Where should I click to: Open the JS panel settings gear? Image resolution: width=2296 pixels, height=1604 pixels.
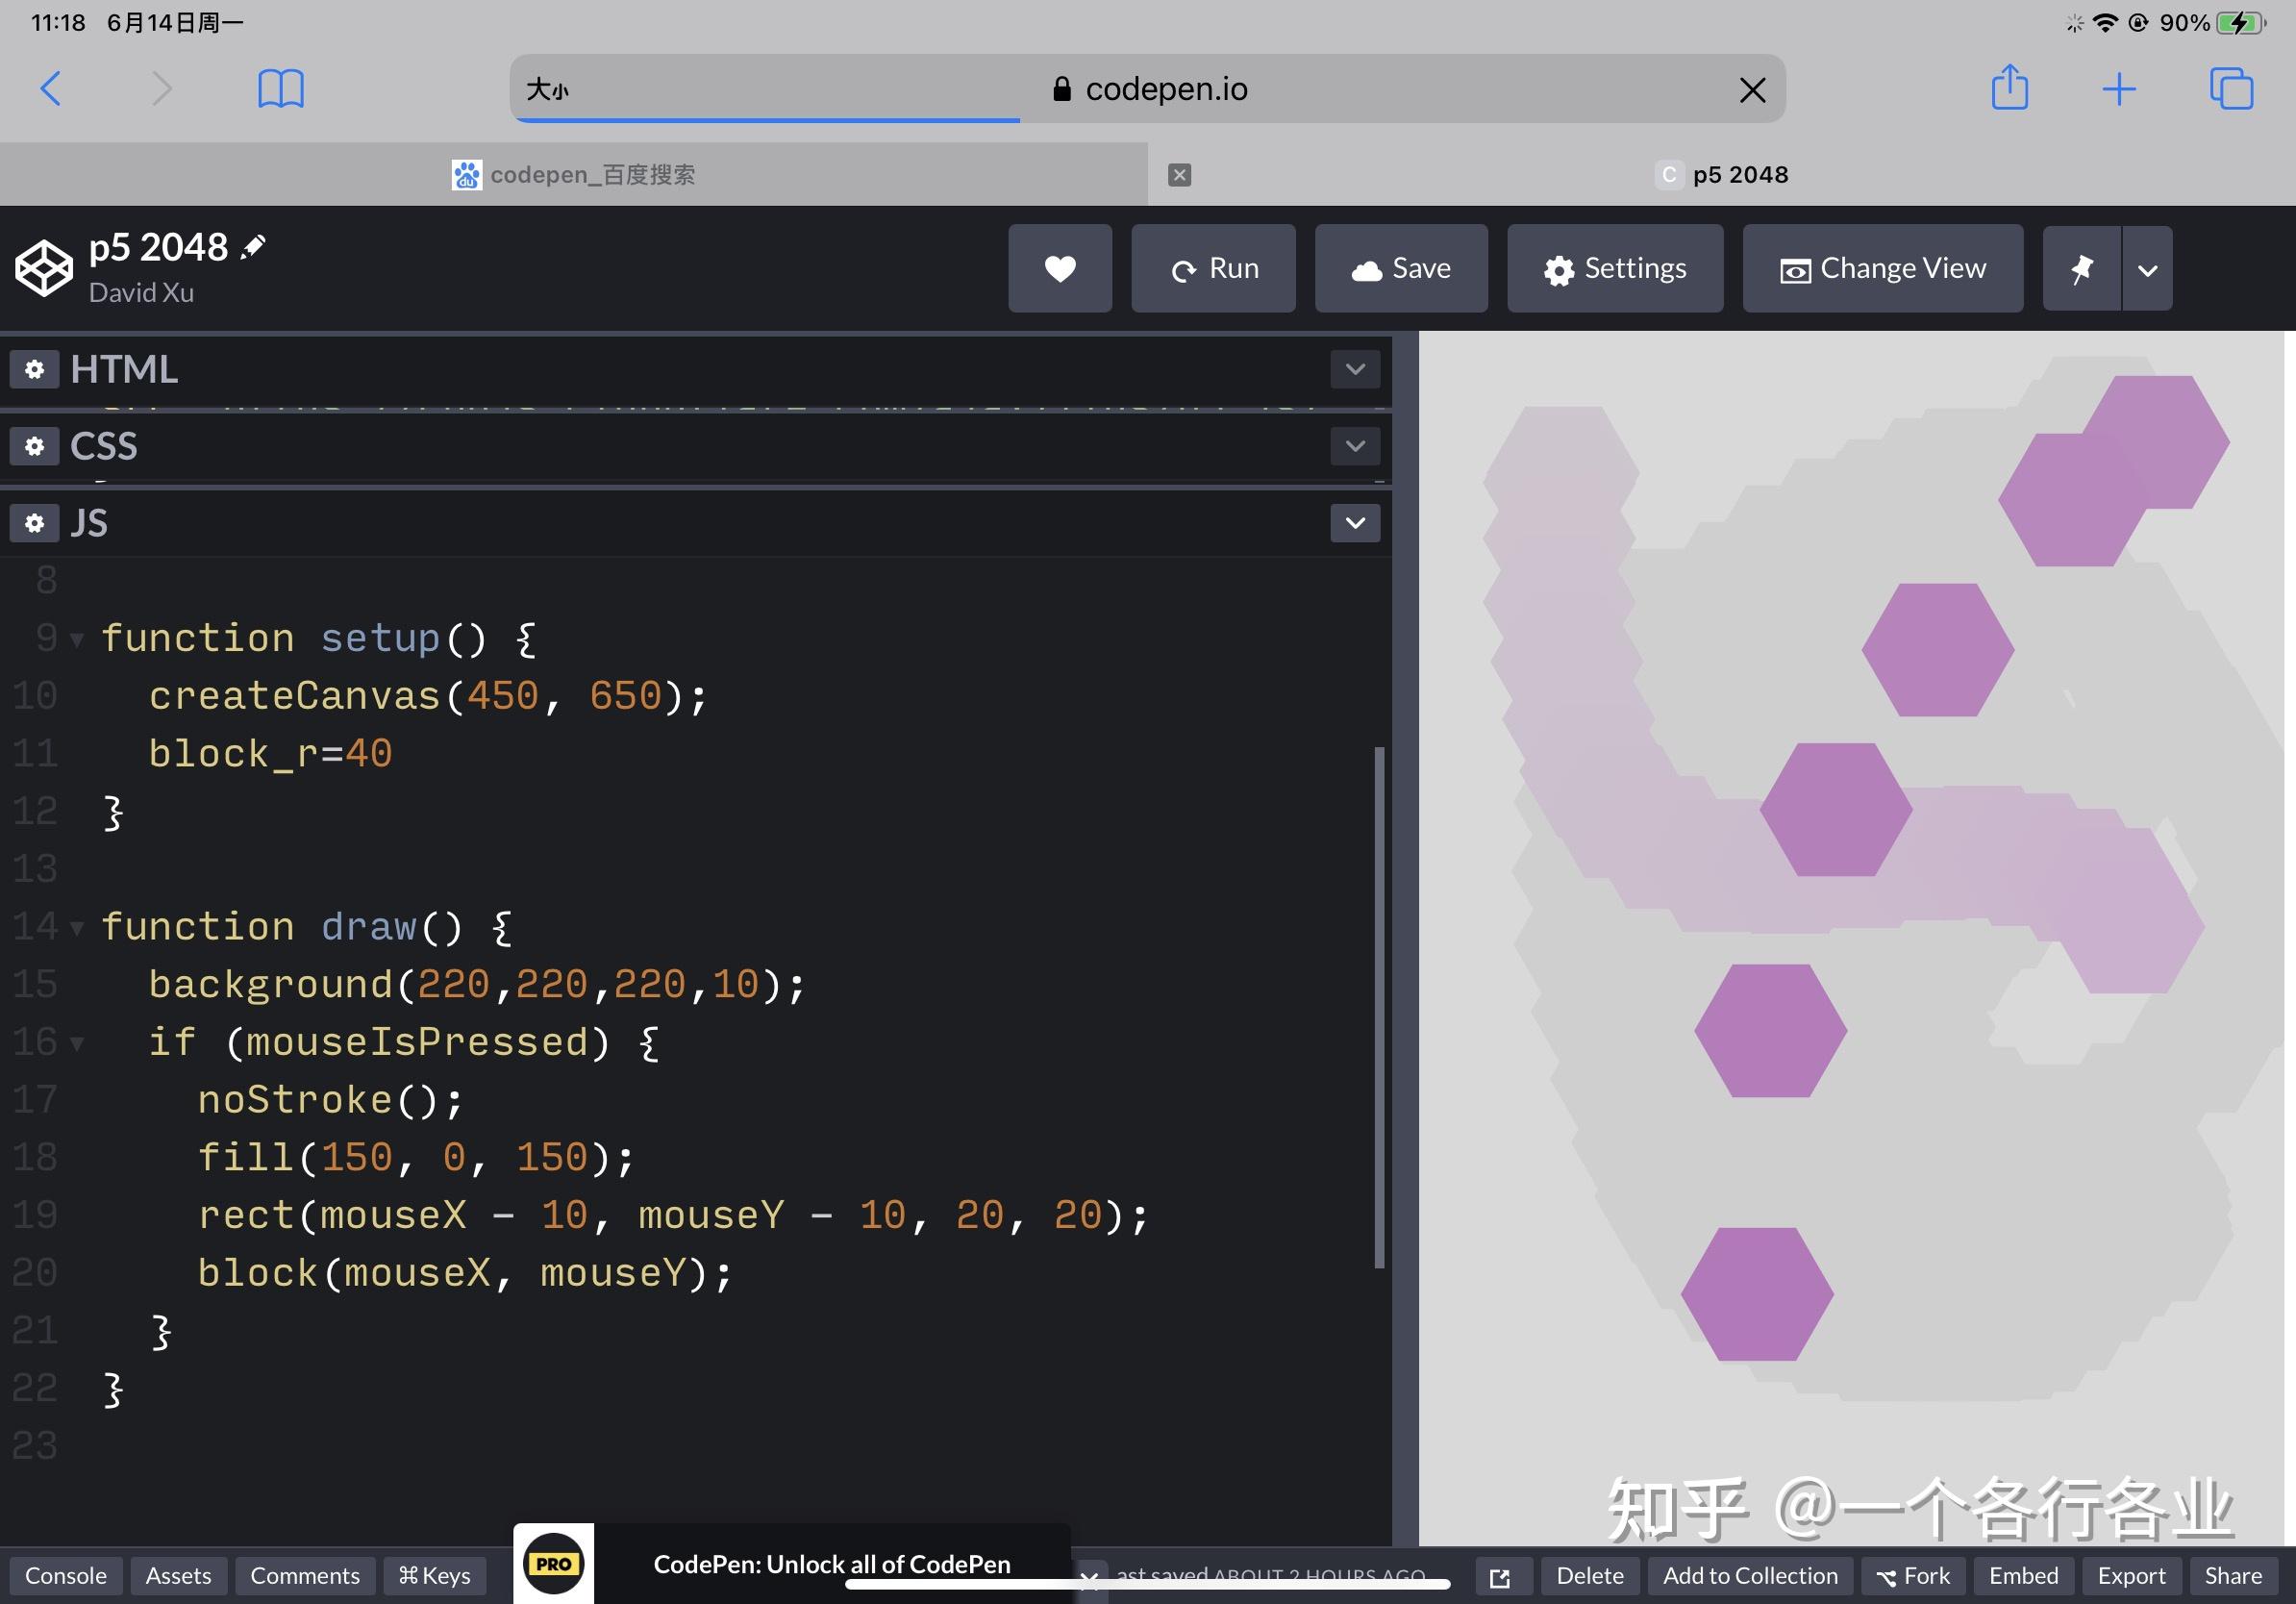point(34,523)
